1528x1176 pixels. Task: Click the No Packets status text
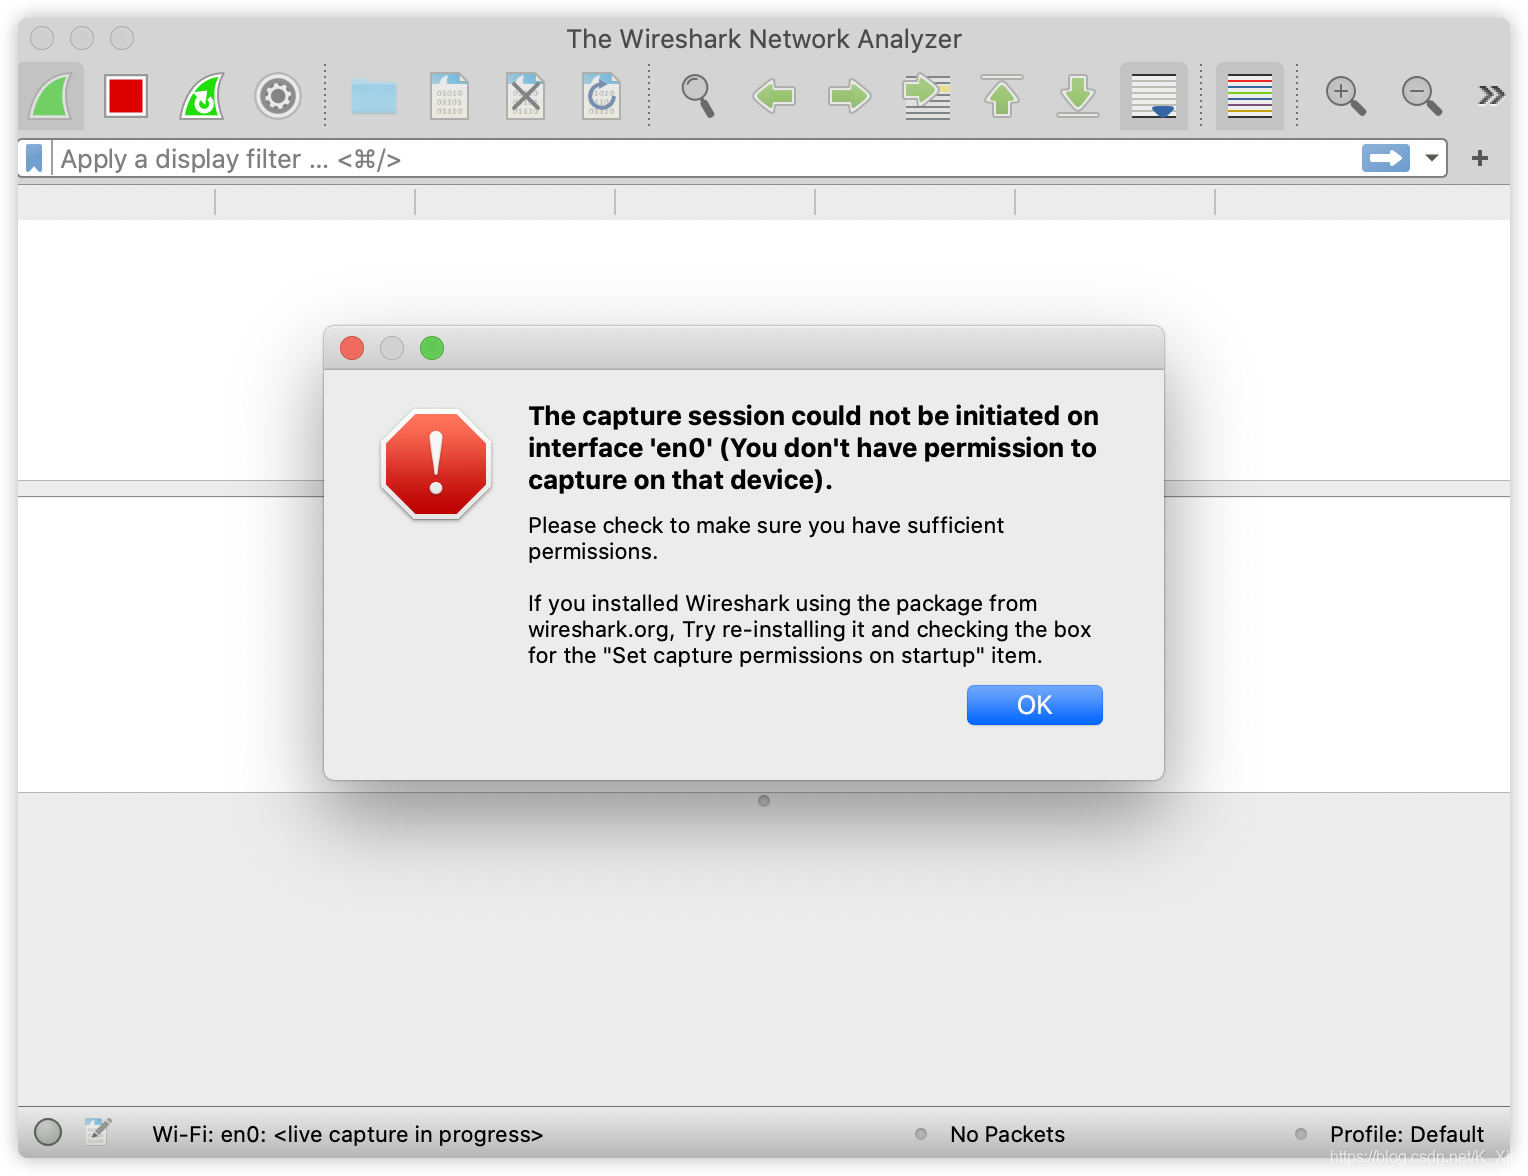click(1007, 1134)
